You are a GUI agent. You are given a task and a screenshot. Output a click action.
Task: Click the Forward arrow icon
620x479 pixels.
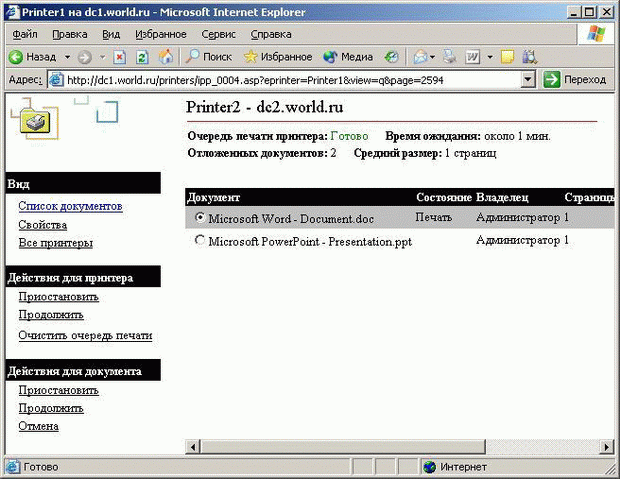pos(84,57)
